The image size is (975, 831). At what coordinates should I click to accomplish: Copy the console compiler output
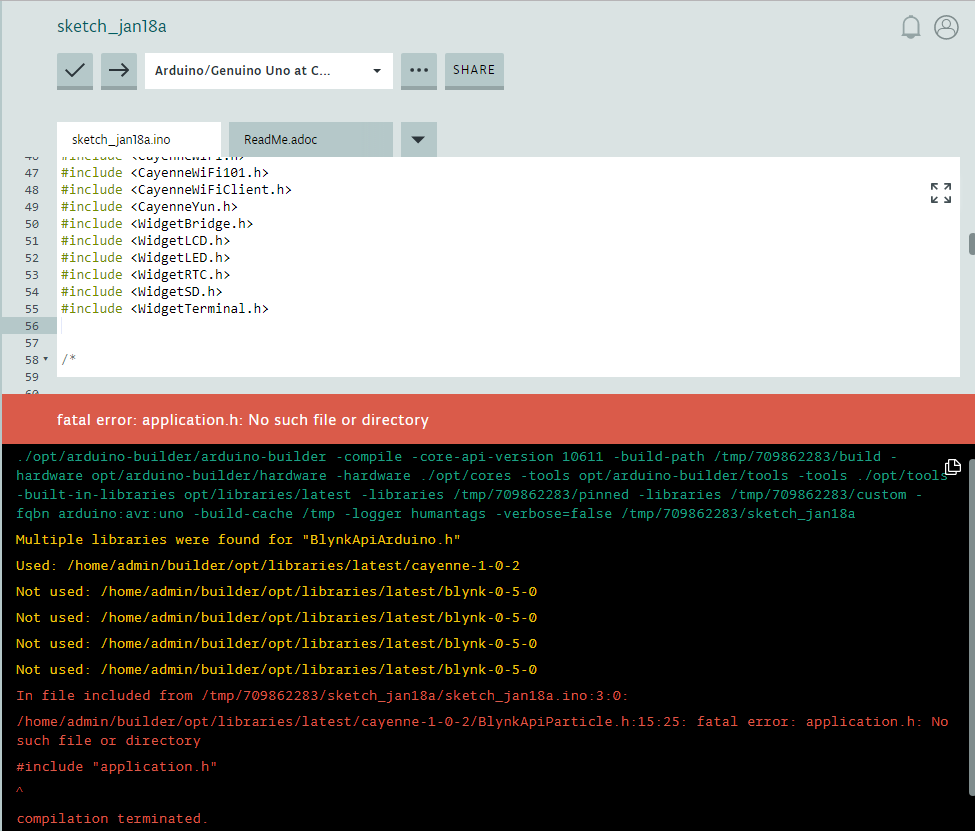tap(952, 466)
